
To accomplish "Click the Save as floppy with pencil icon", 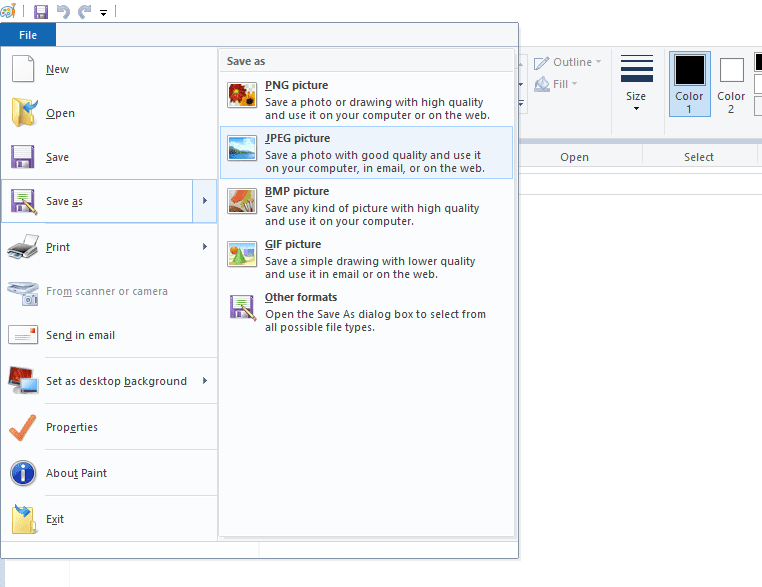I will point(23,201).
